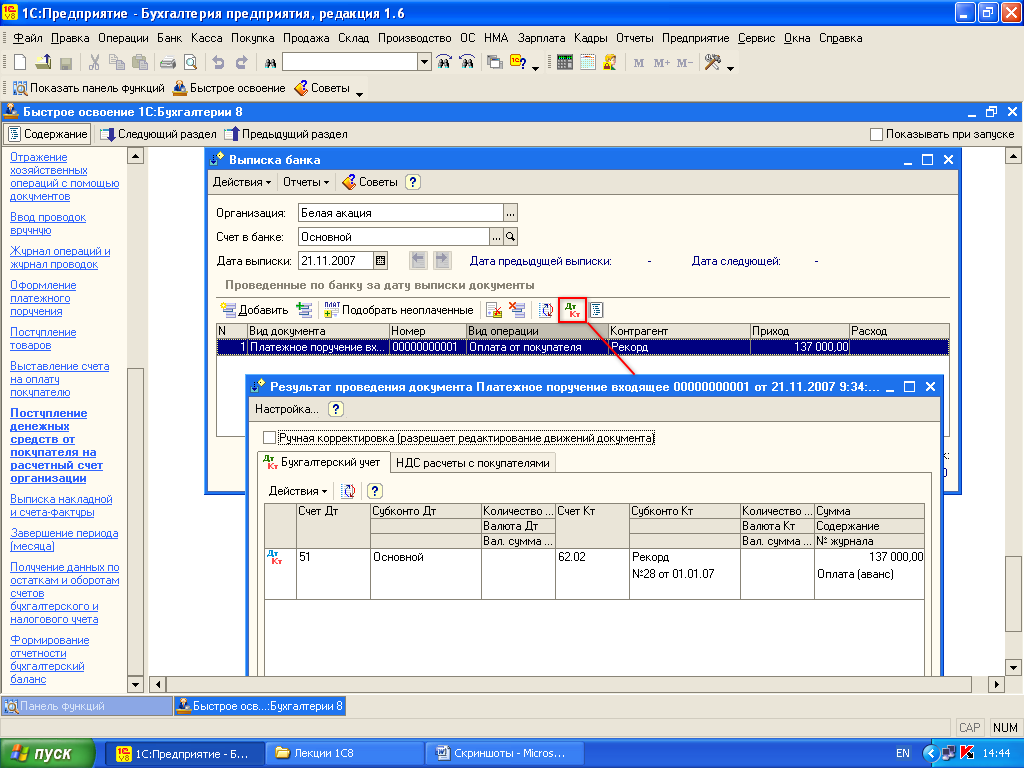Click the Copy icon in main toolbar

[117, 63]
